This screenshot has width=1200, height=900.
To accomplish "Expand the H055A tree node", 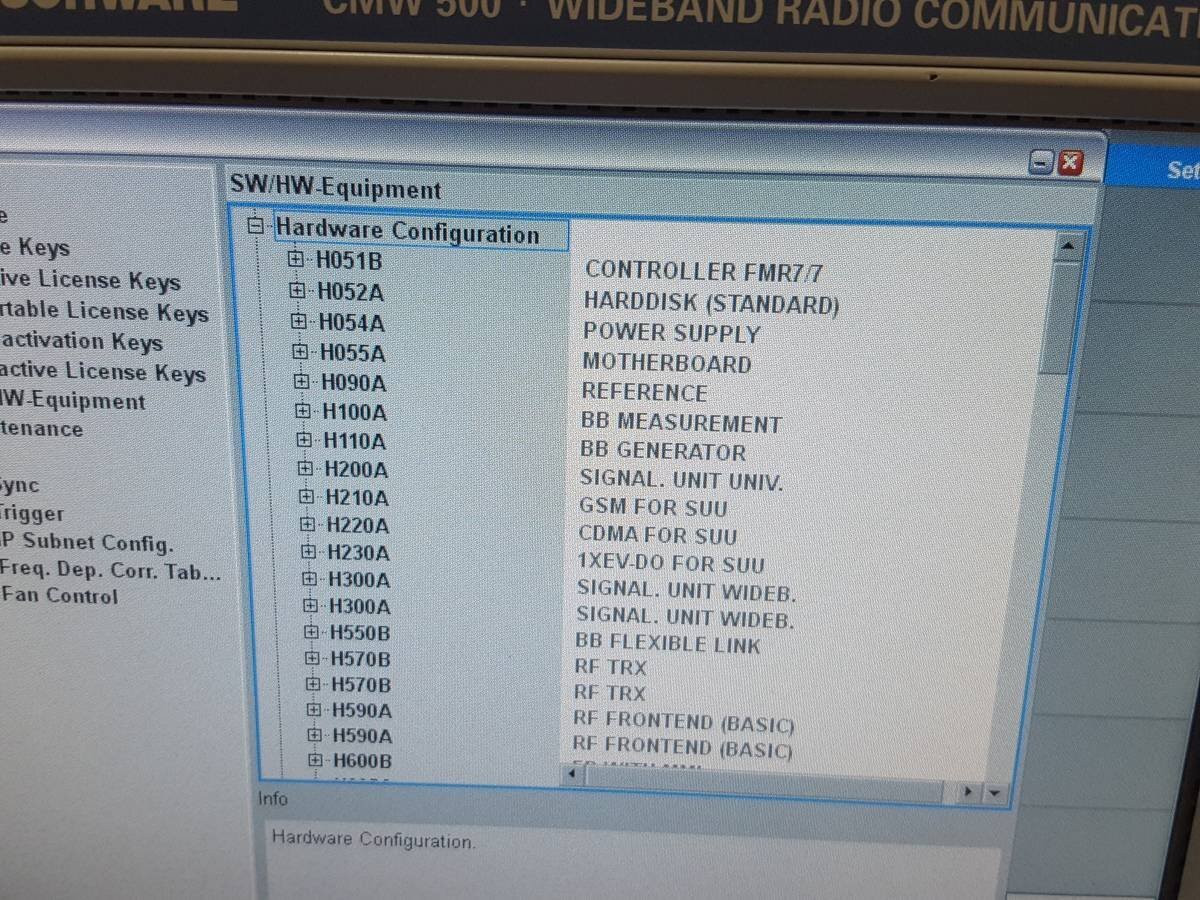I will pyautogui.click(x=300, y=352).
